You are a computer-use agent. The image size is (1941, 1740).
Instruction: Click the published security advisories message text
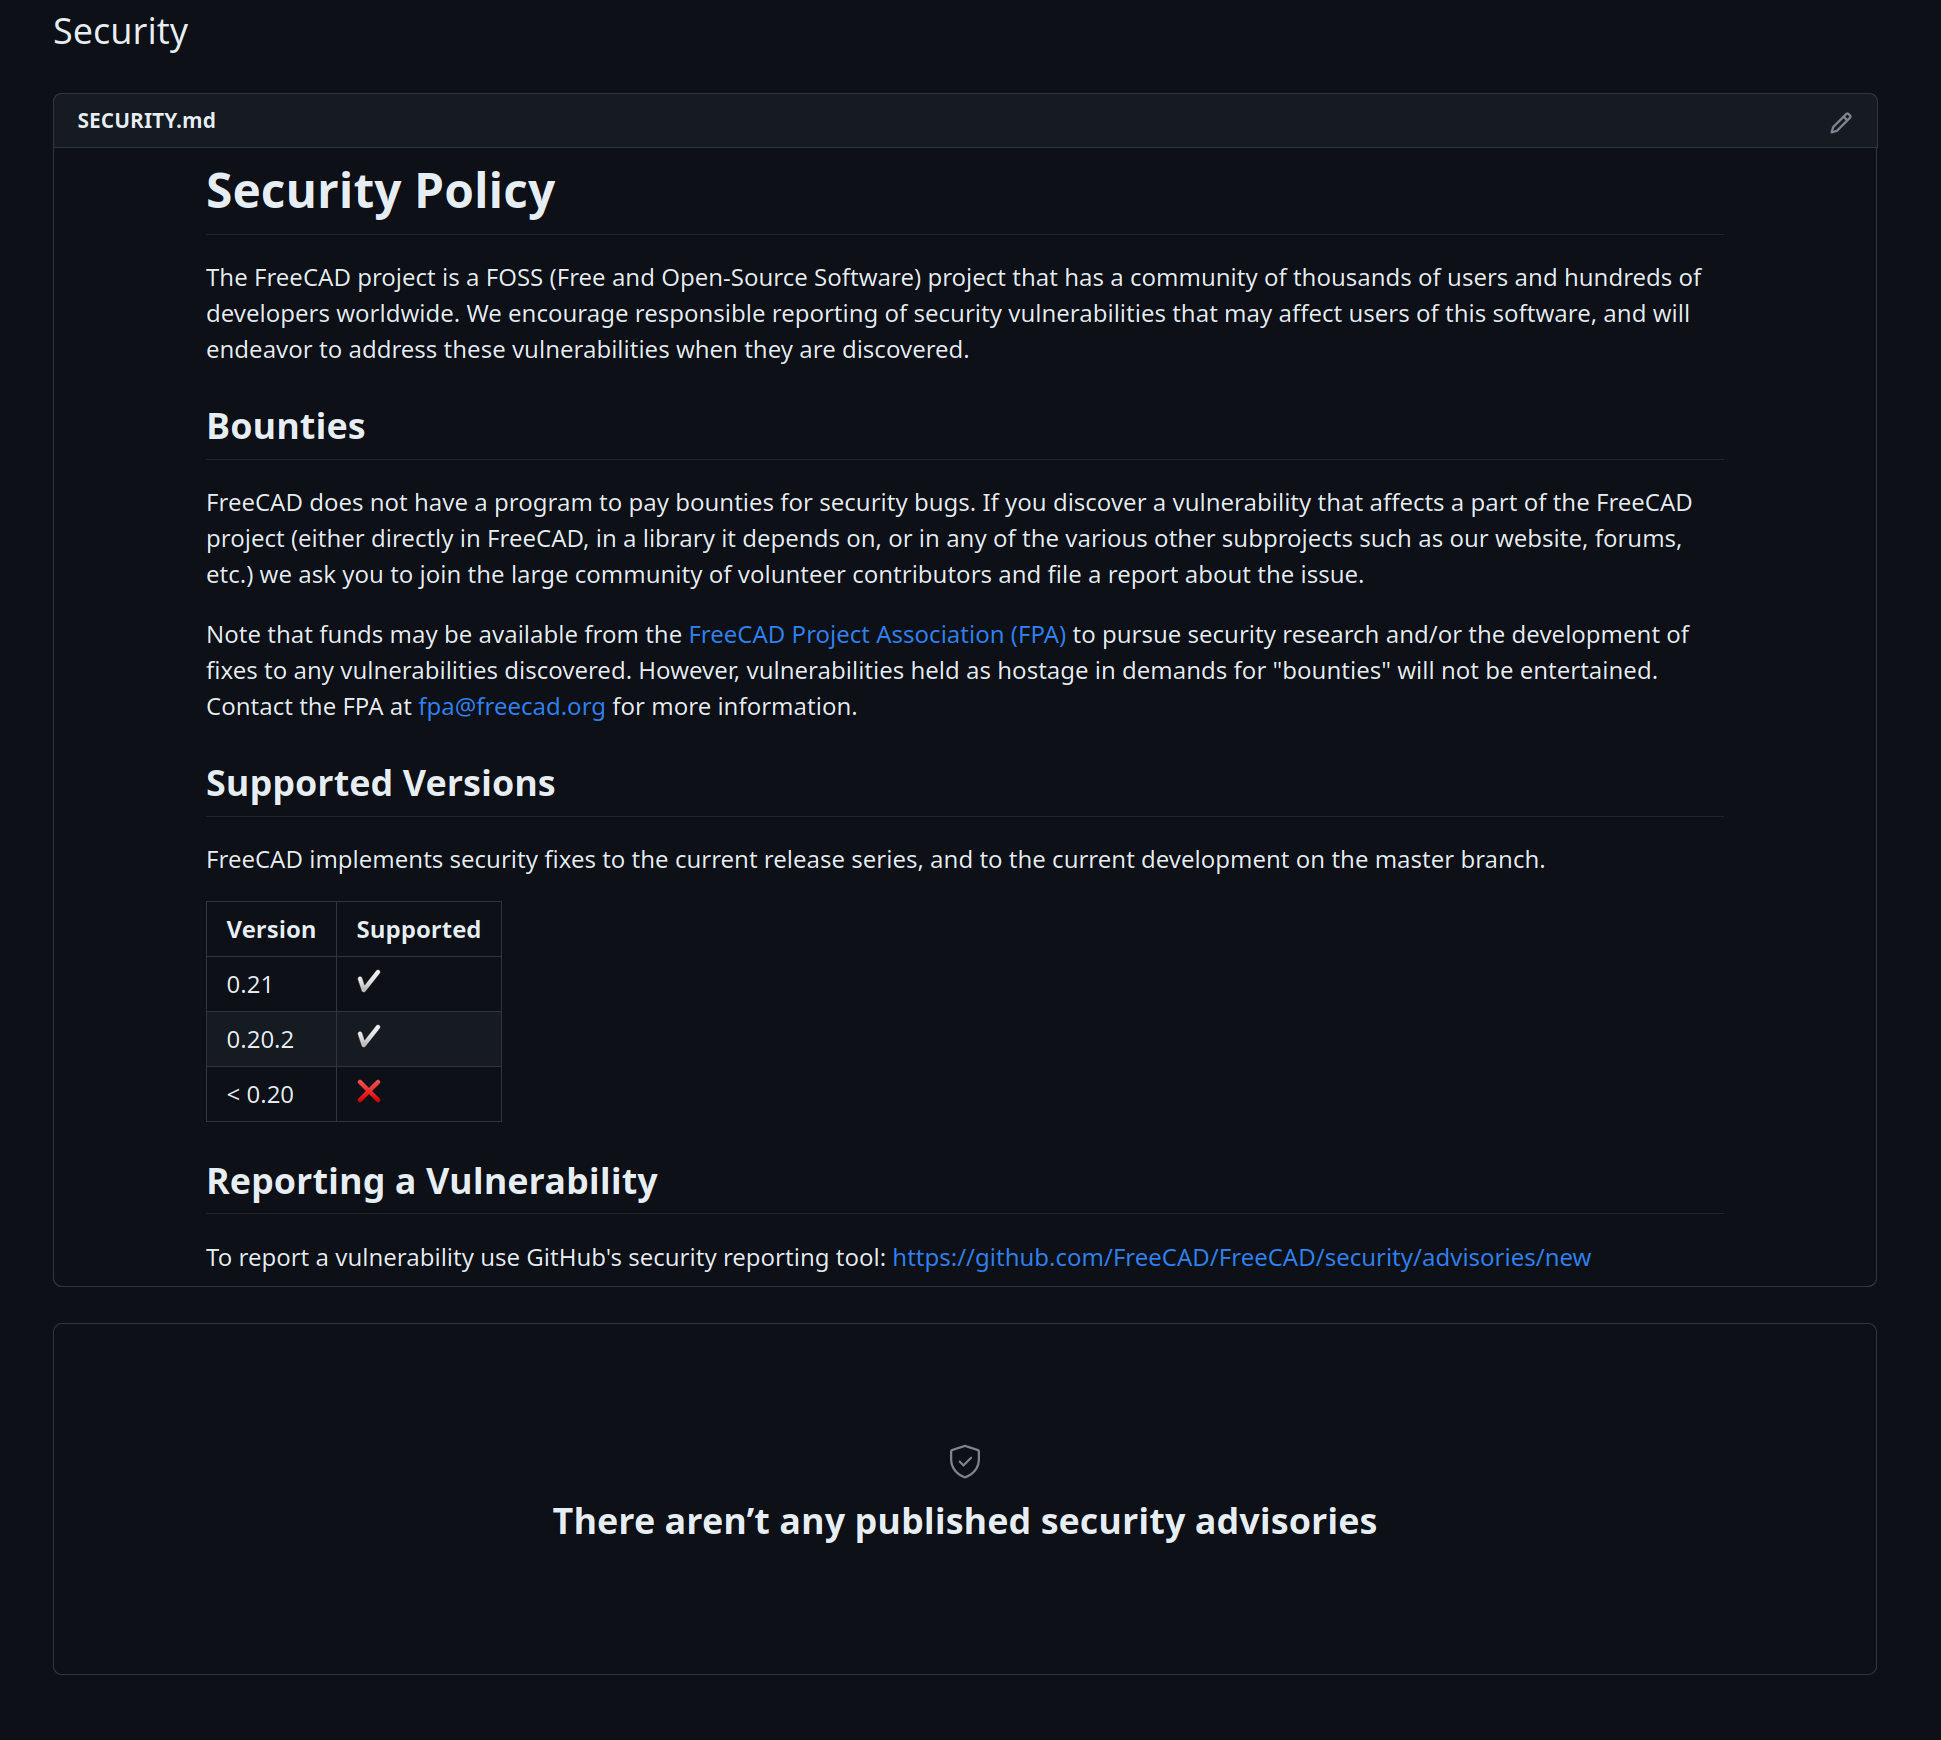[965, 1521]
